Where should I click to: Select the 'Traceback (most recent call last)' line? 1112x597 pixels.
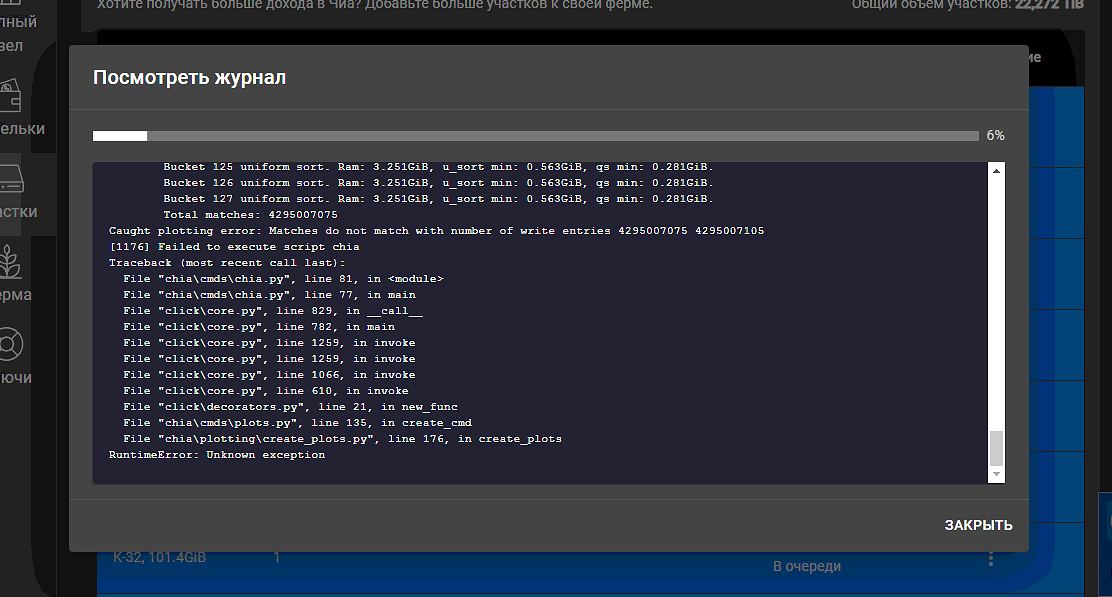[227, 263]
